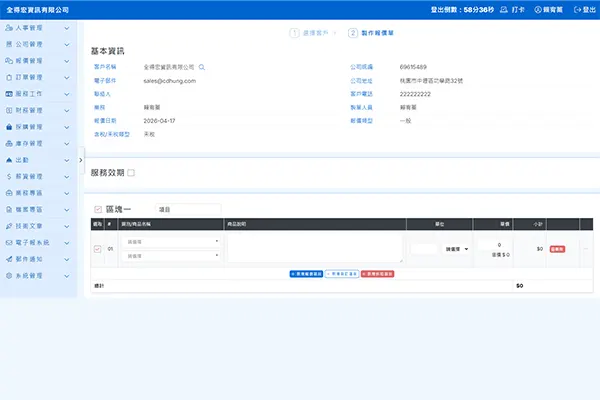
Task: Click the 報價管理 sidebar icon
Action: coord(9,61)
